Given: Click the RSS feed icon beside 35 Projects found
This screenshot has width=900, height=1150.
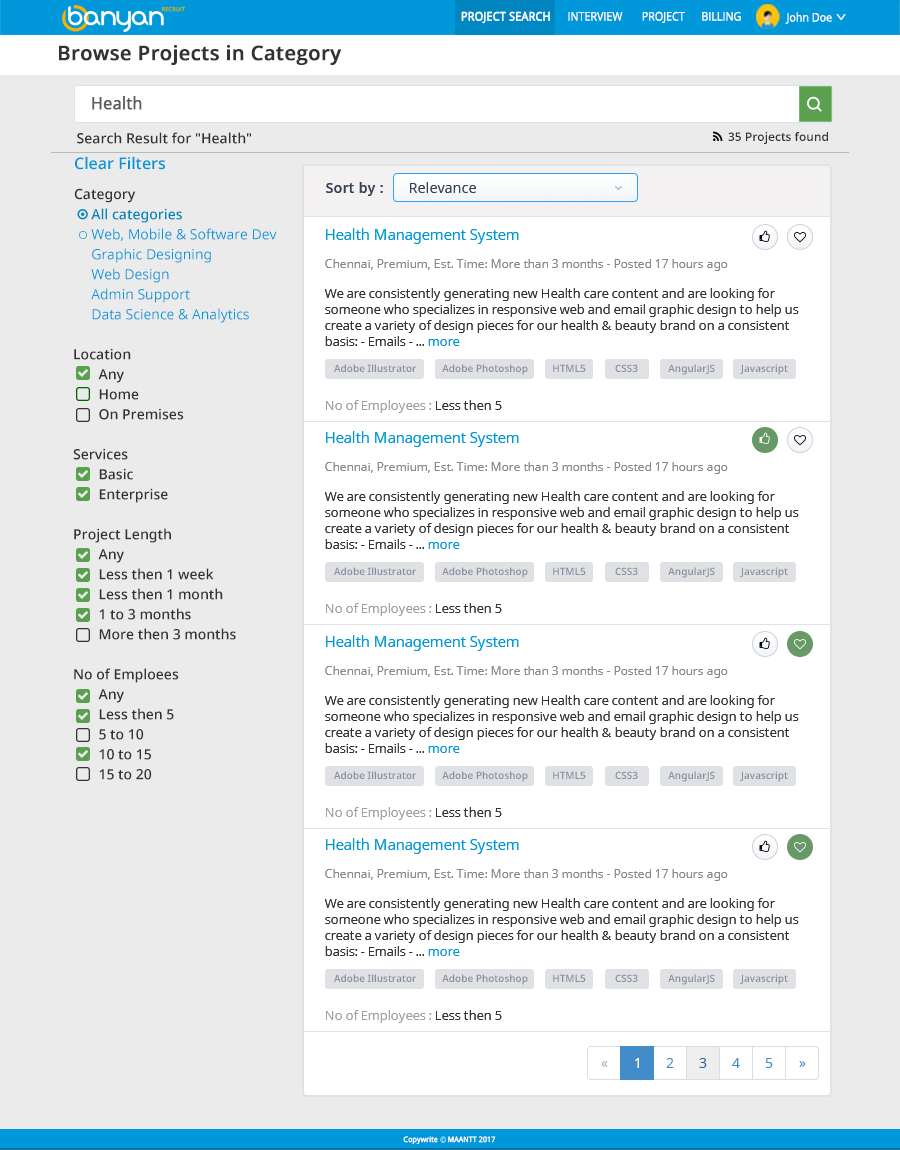Looking at the screenshot, I should point(717,136).
